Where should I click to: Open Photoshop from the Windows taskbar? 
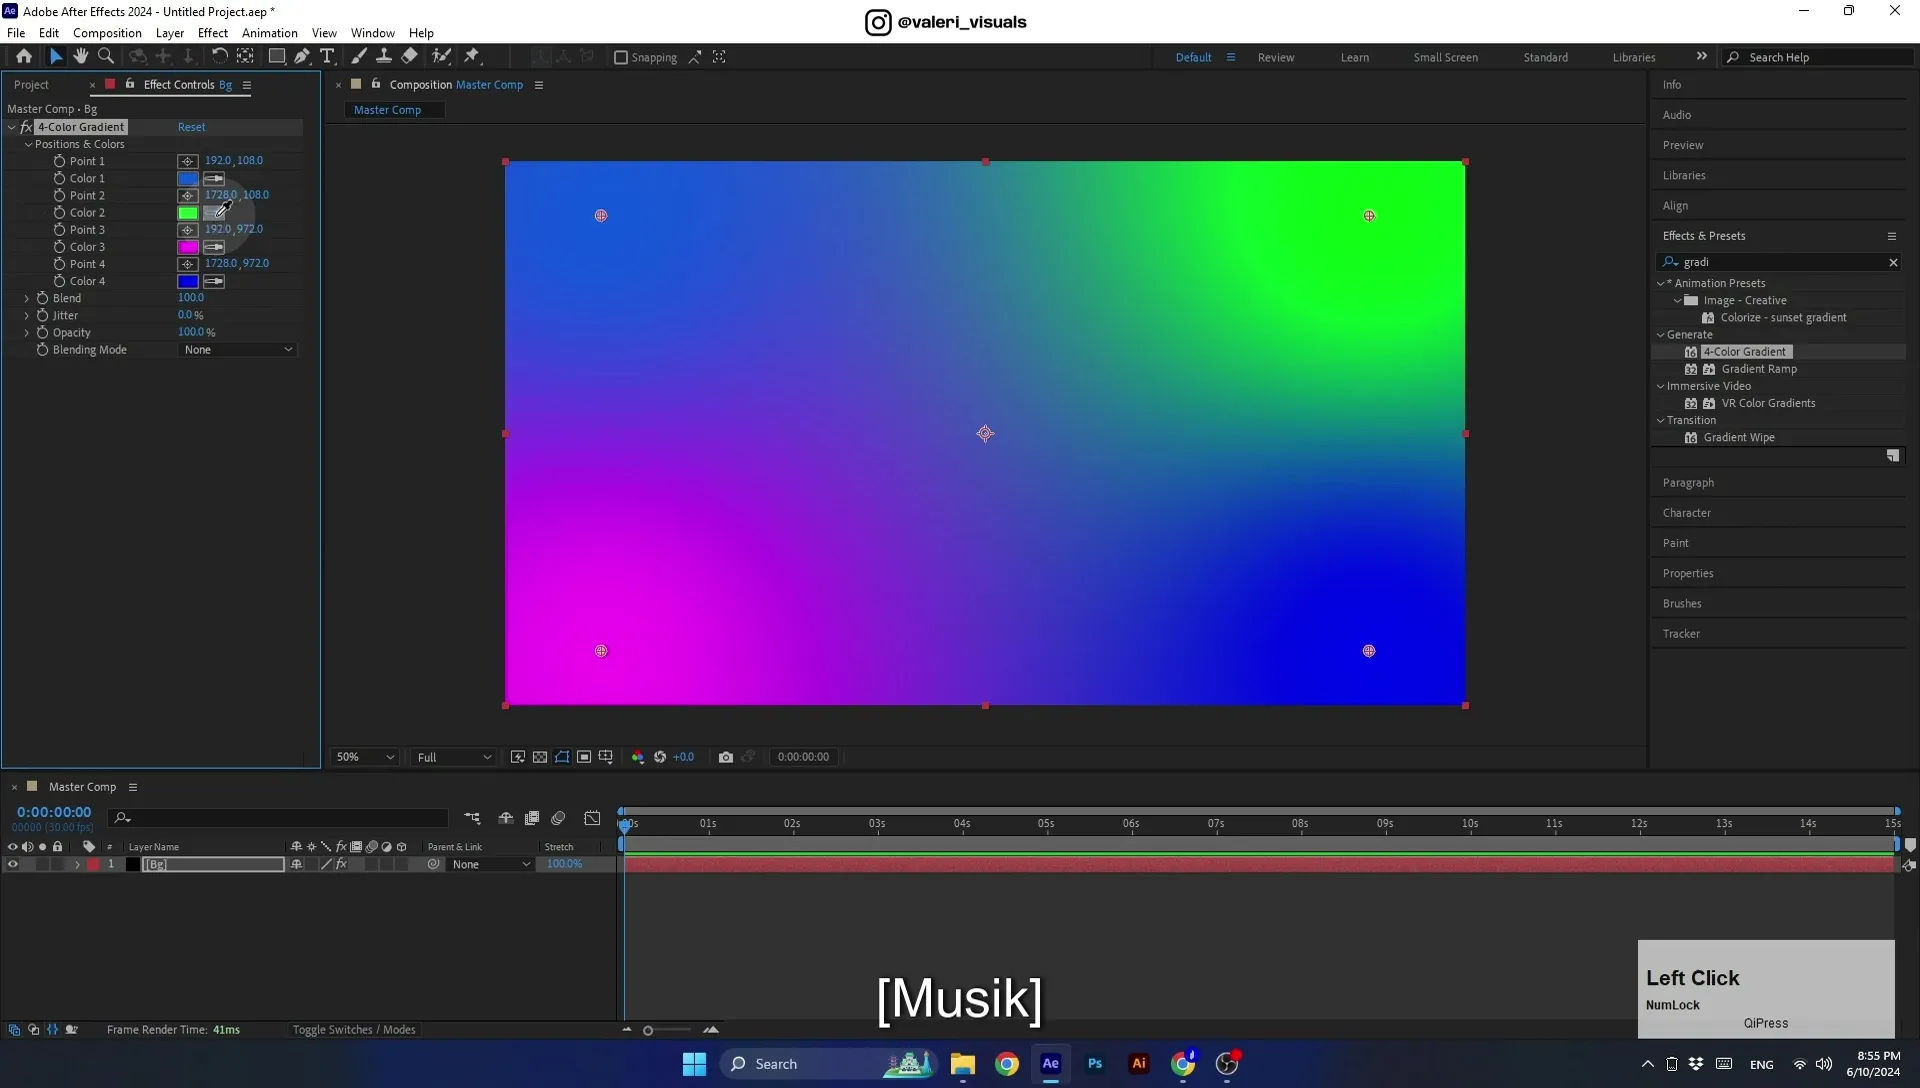click(1095, 1064)
